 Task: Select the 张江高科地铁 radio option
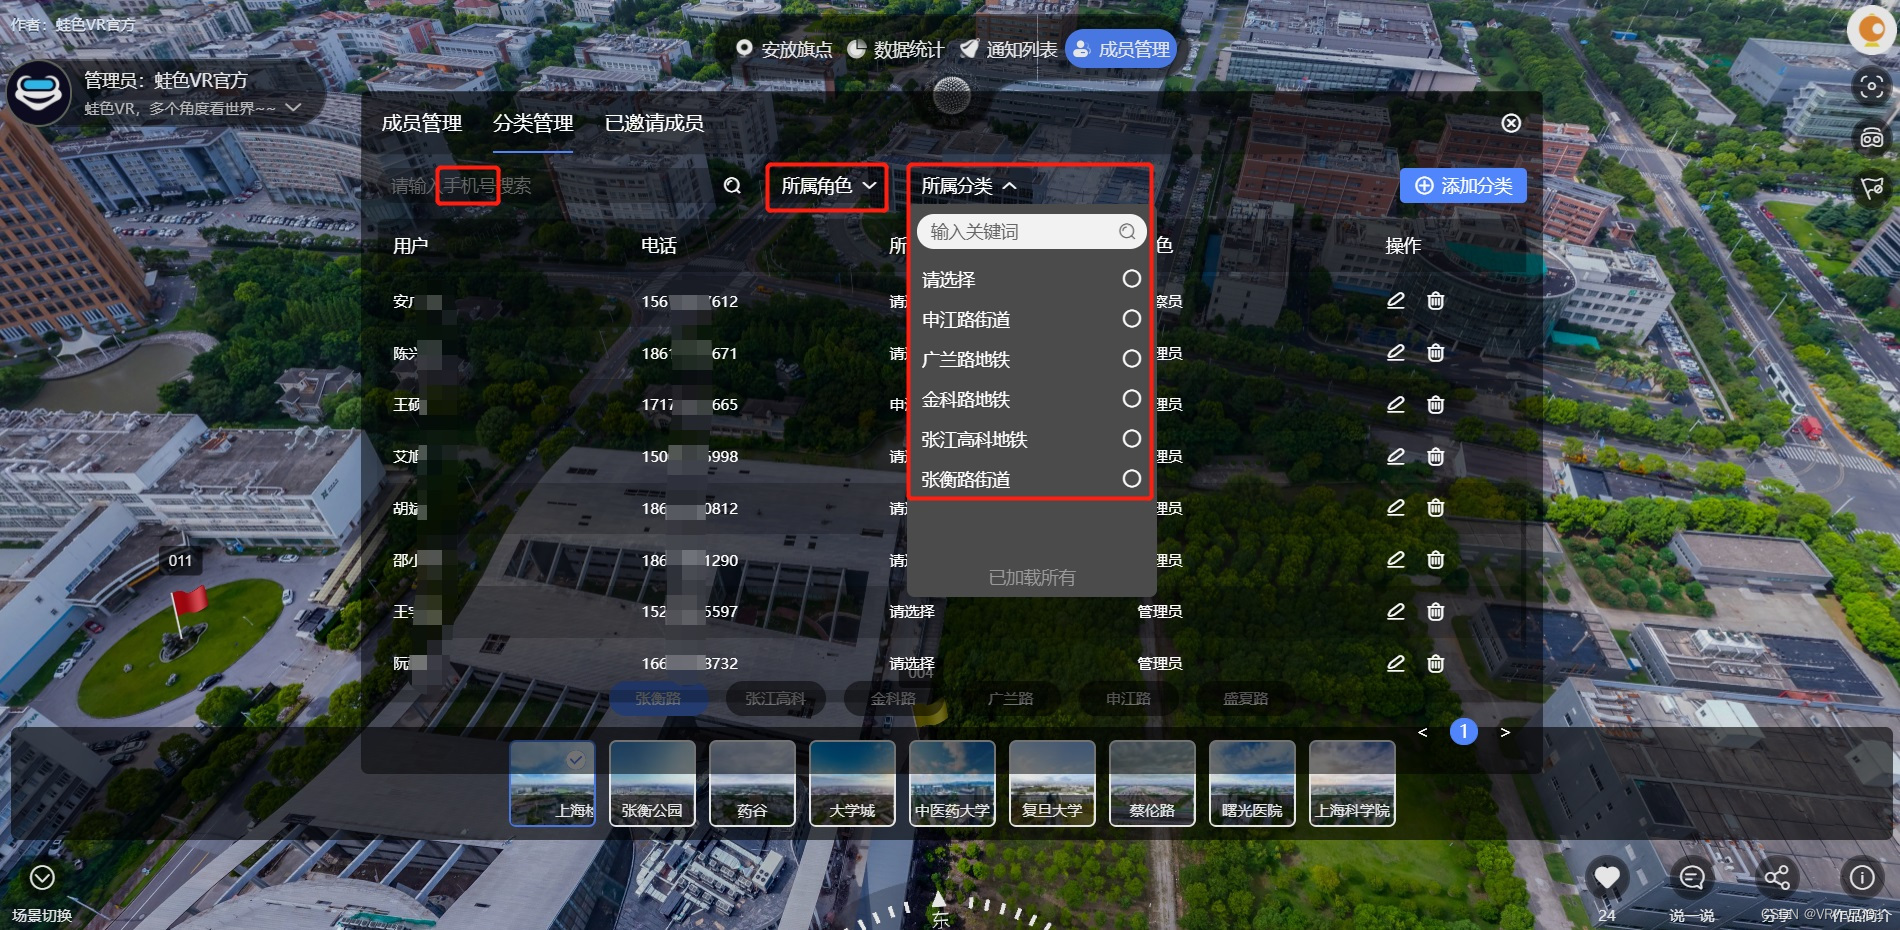coord(1131,439)
